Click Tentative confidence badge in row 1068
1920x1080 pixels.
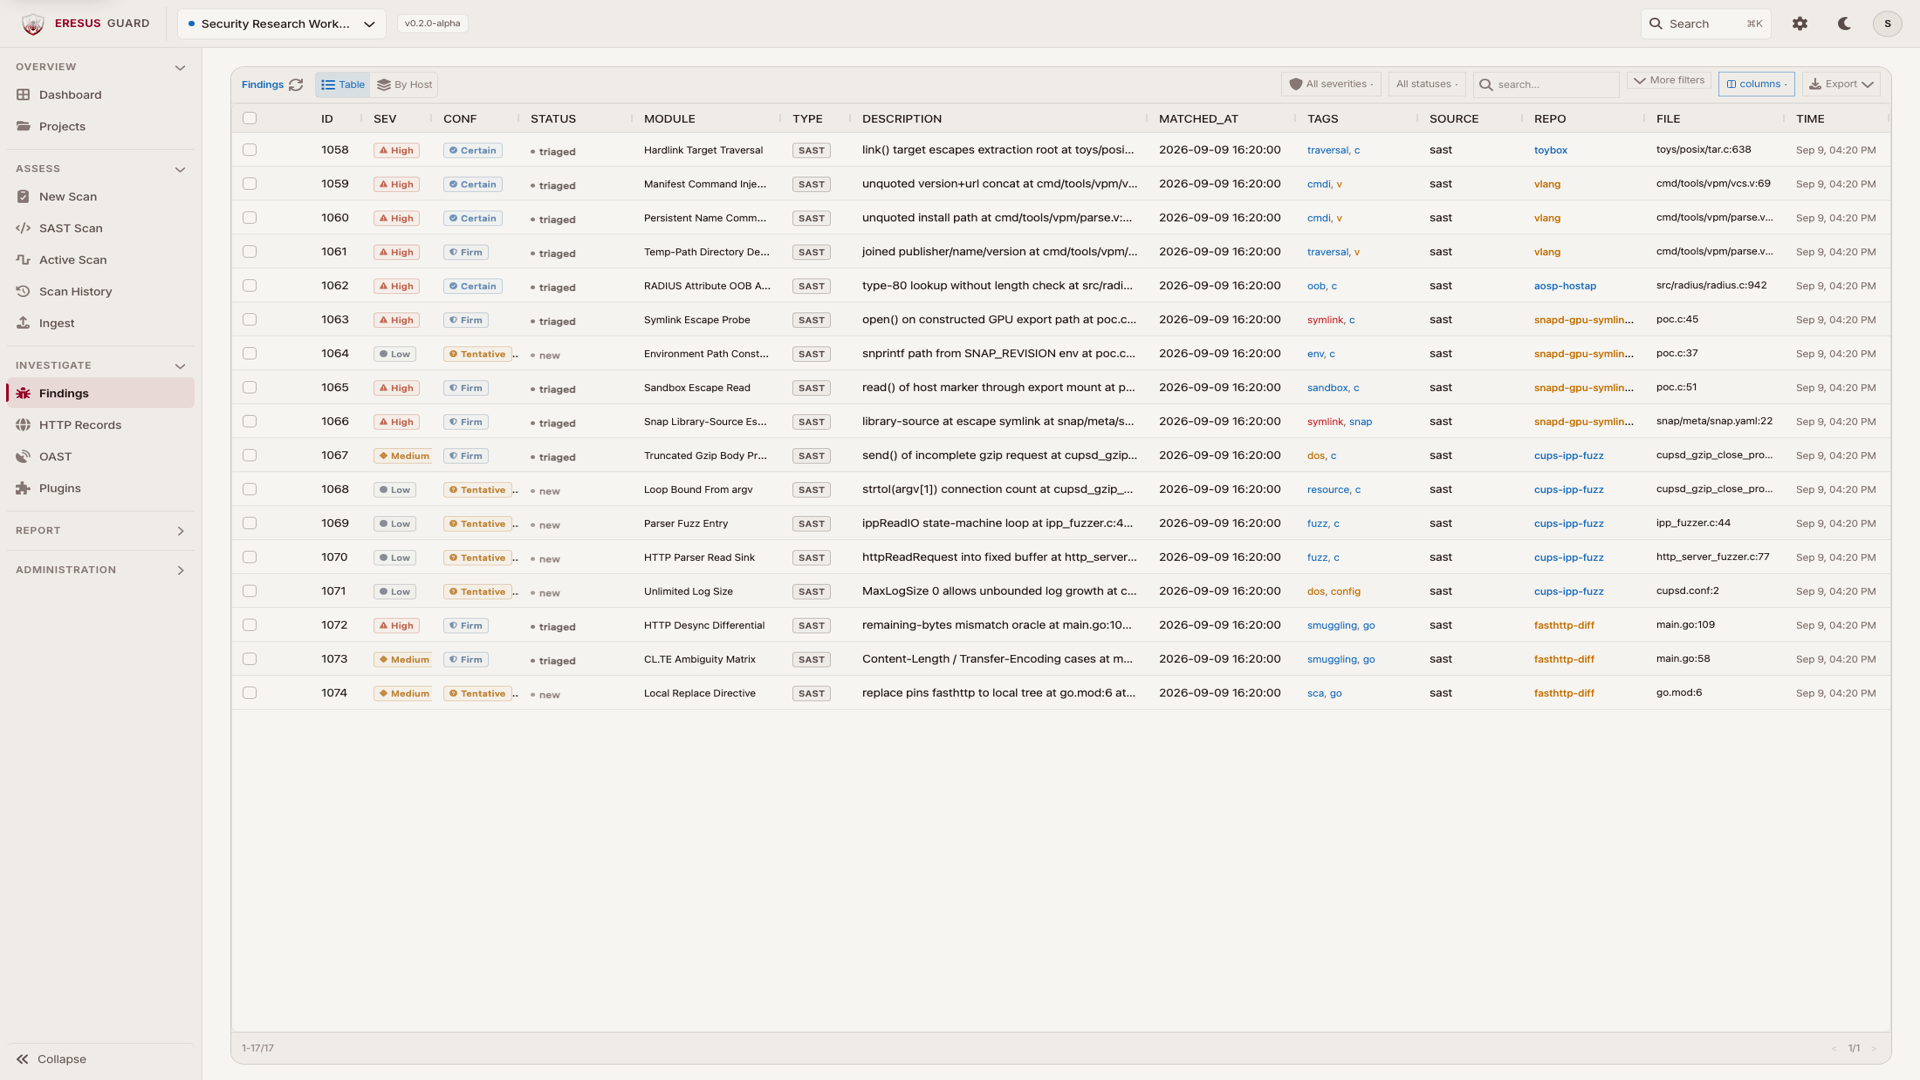(478, 490)
